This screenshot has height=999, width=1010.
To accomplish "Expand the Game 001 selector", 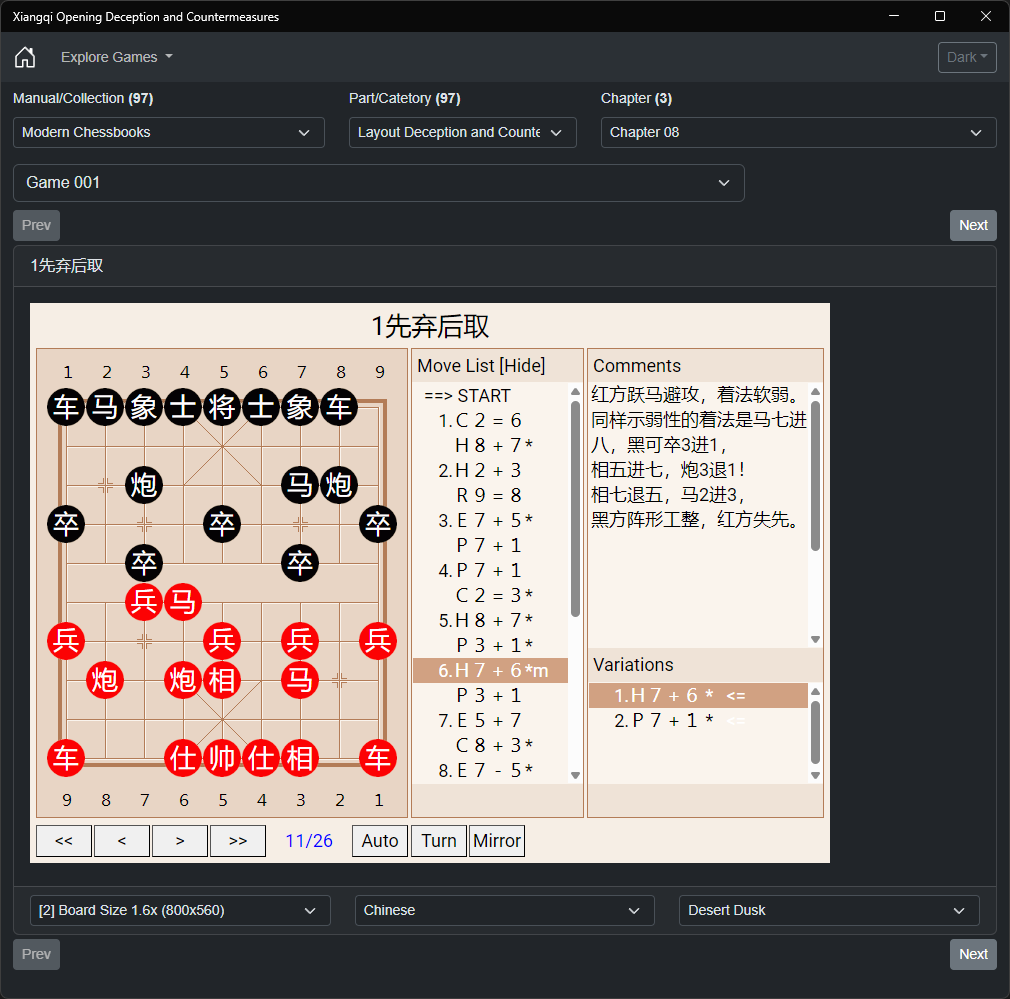I will [379, 183].
